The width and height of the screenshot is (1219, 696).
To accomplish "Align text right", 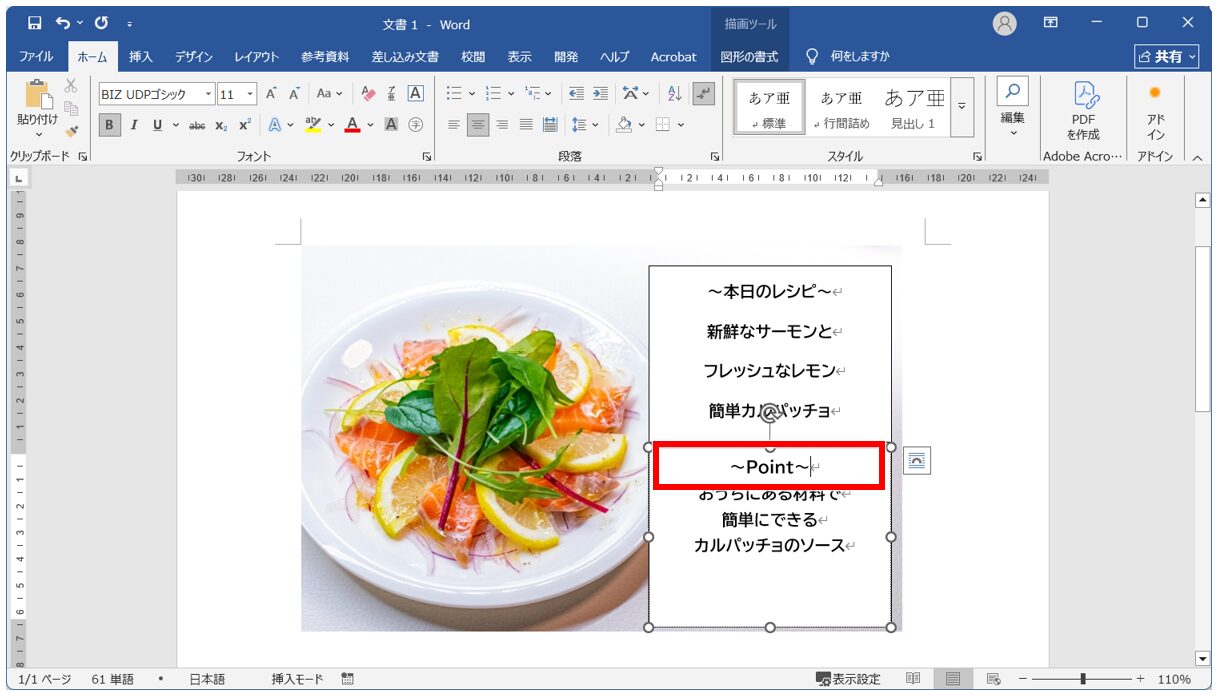I will (x=502, y=125).
